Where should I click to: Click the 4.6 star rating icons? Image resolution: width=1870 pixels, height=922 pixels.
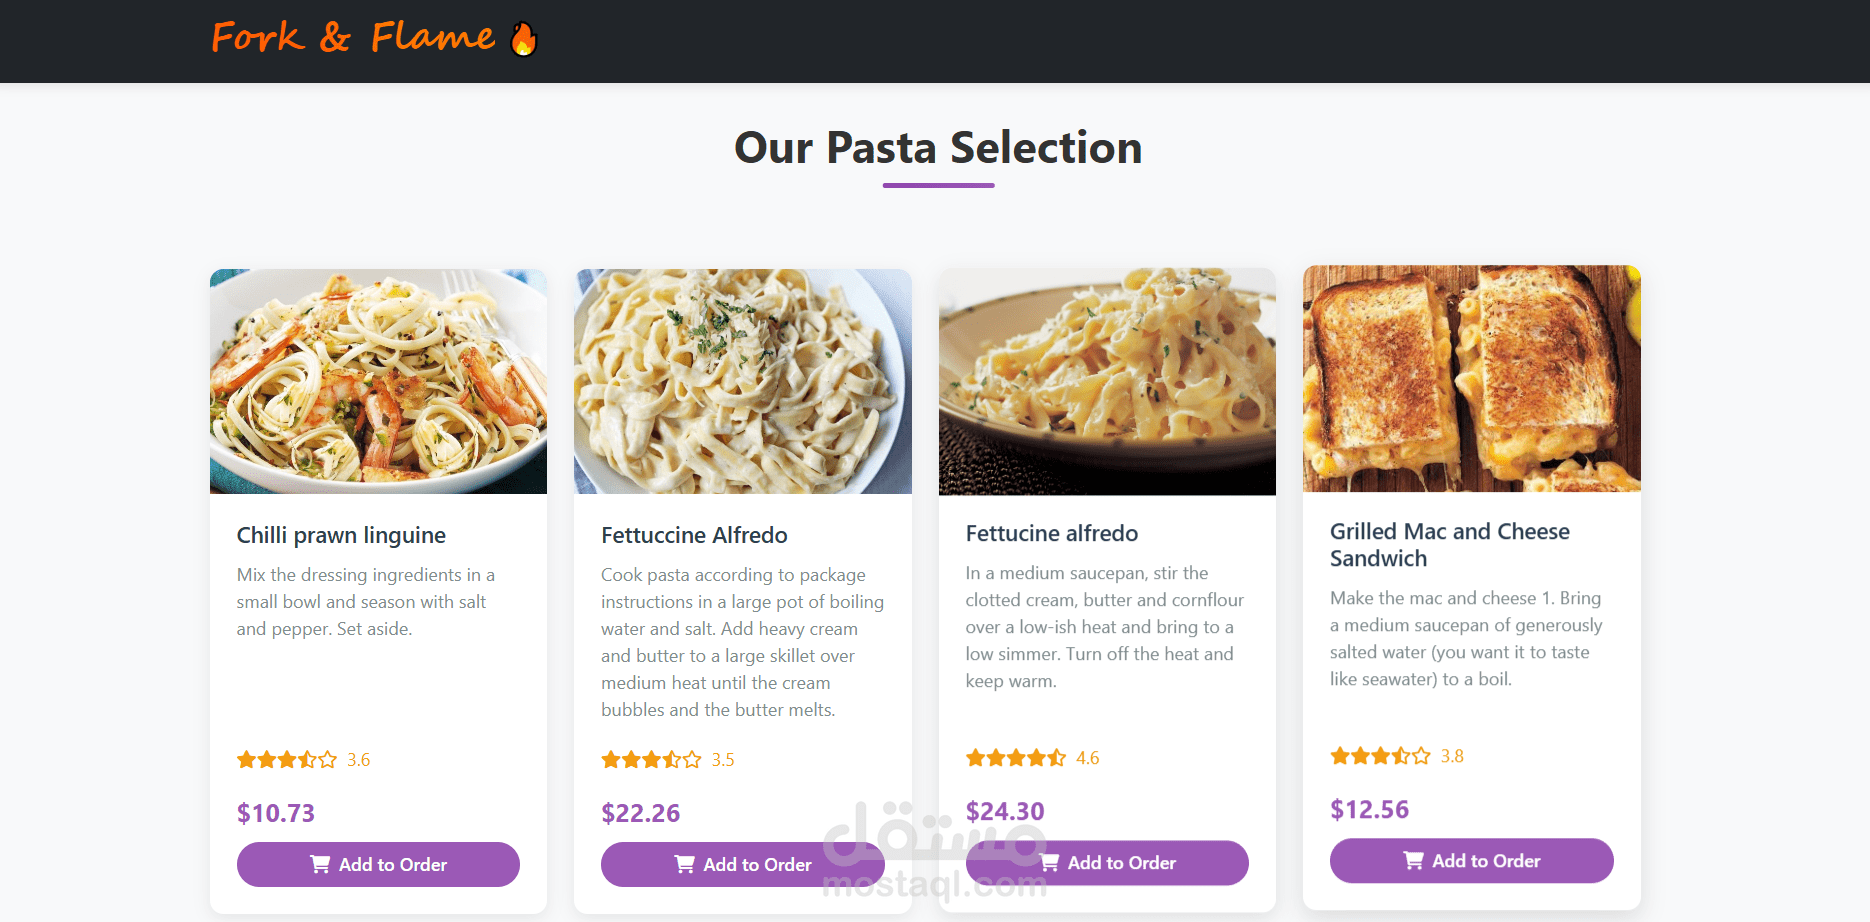tap(1016, 758)
